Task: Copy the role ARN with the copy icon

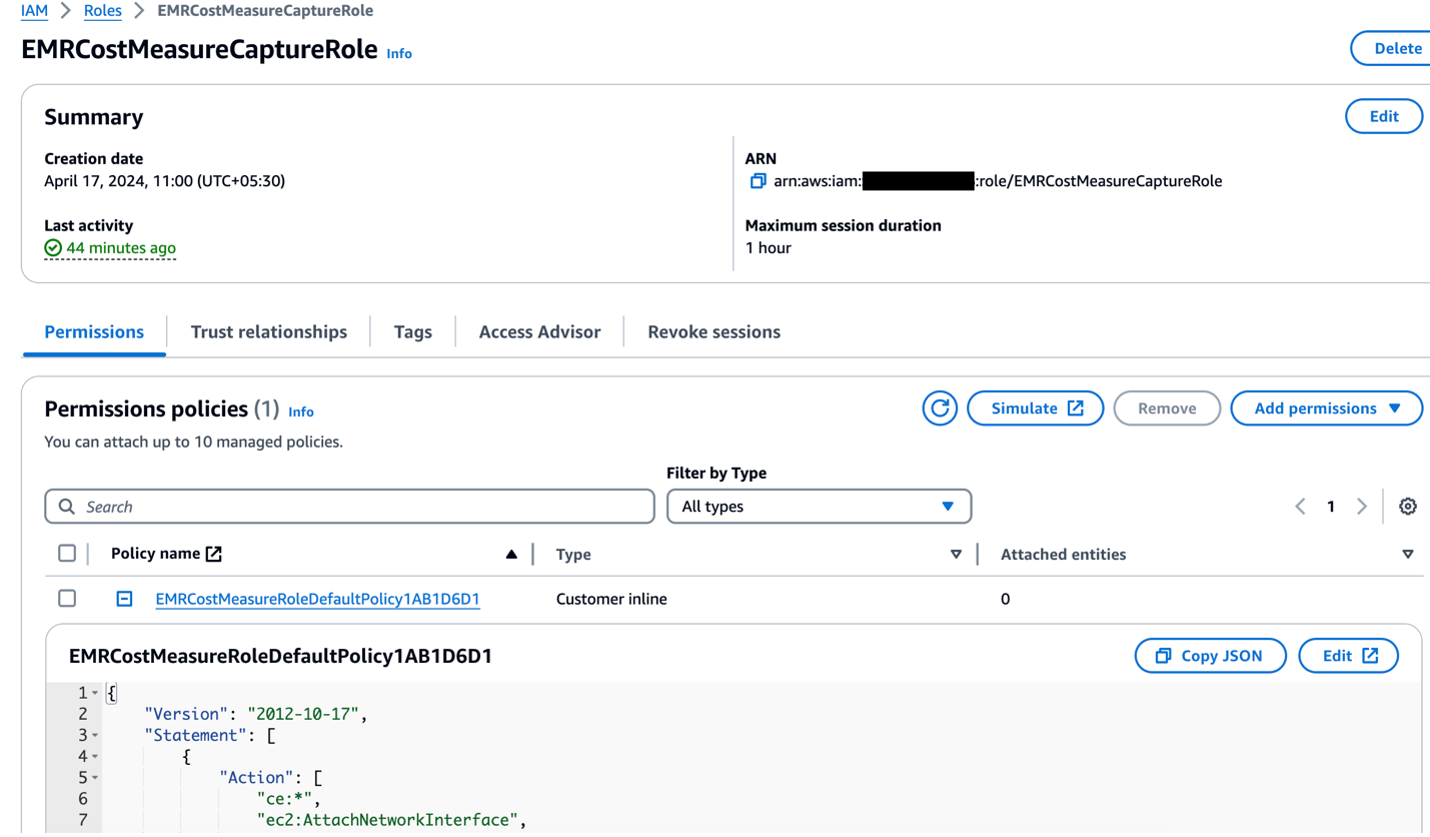Action: pyautogui.click(x=757, y=182)
